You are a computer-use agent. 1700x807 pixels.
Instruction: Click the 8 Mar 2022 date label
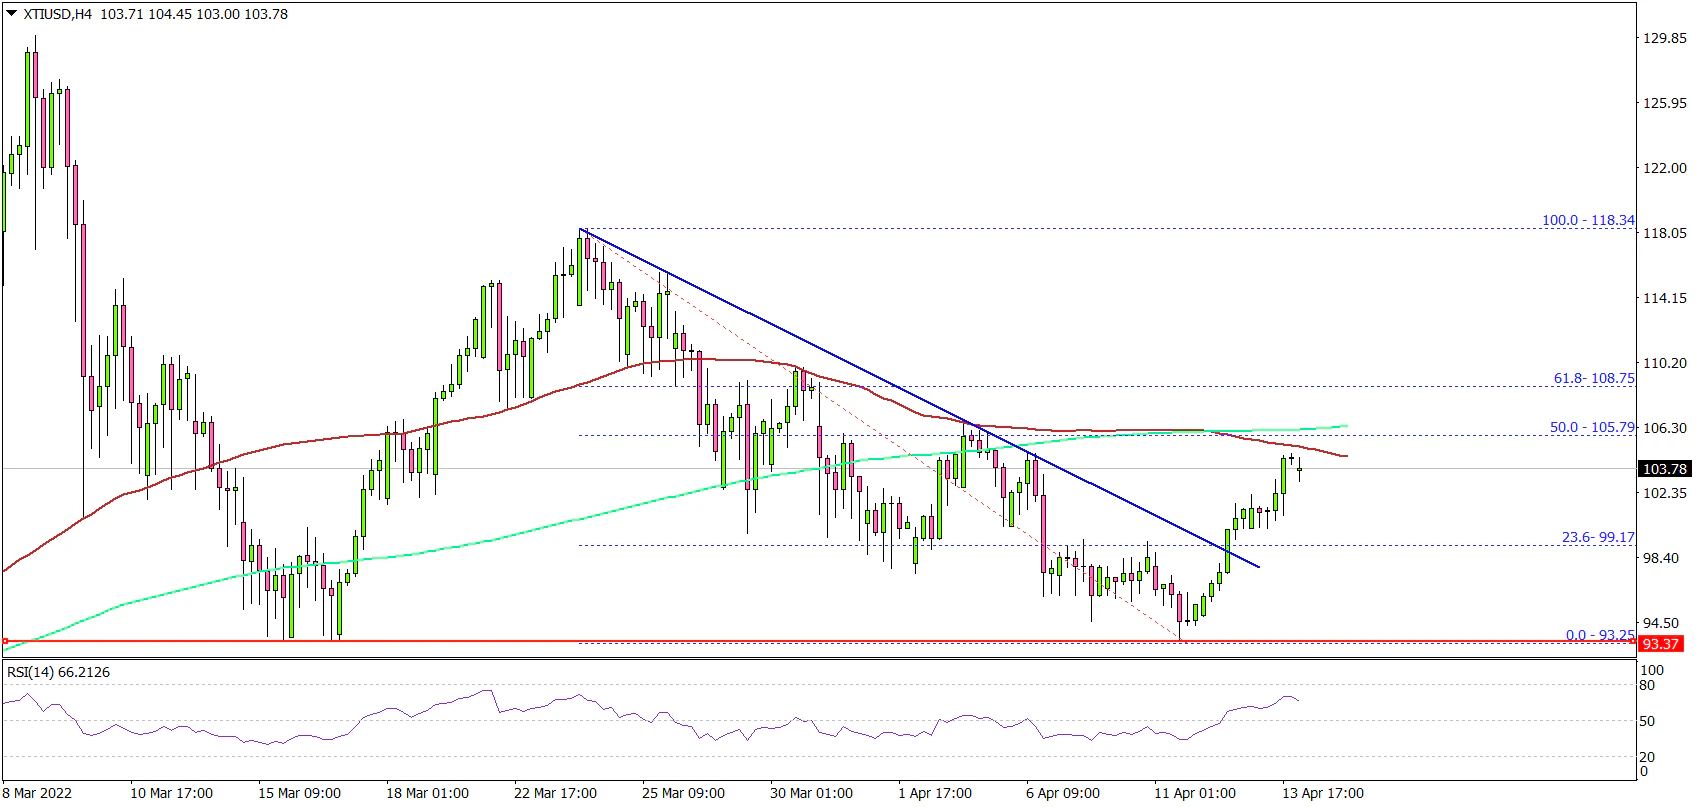(38, 793)
